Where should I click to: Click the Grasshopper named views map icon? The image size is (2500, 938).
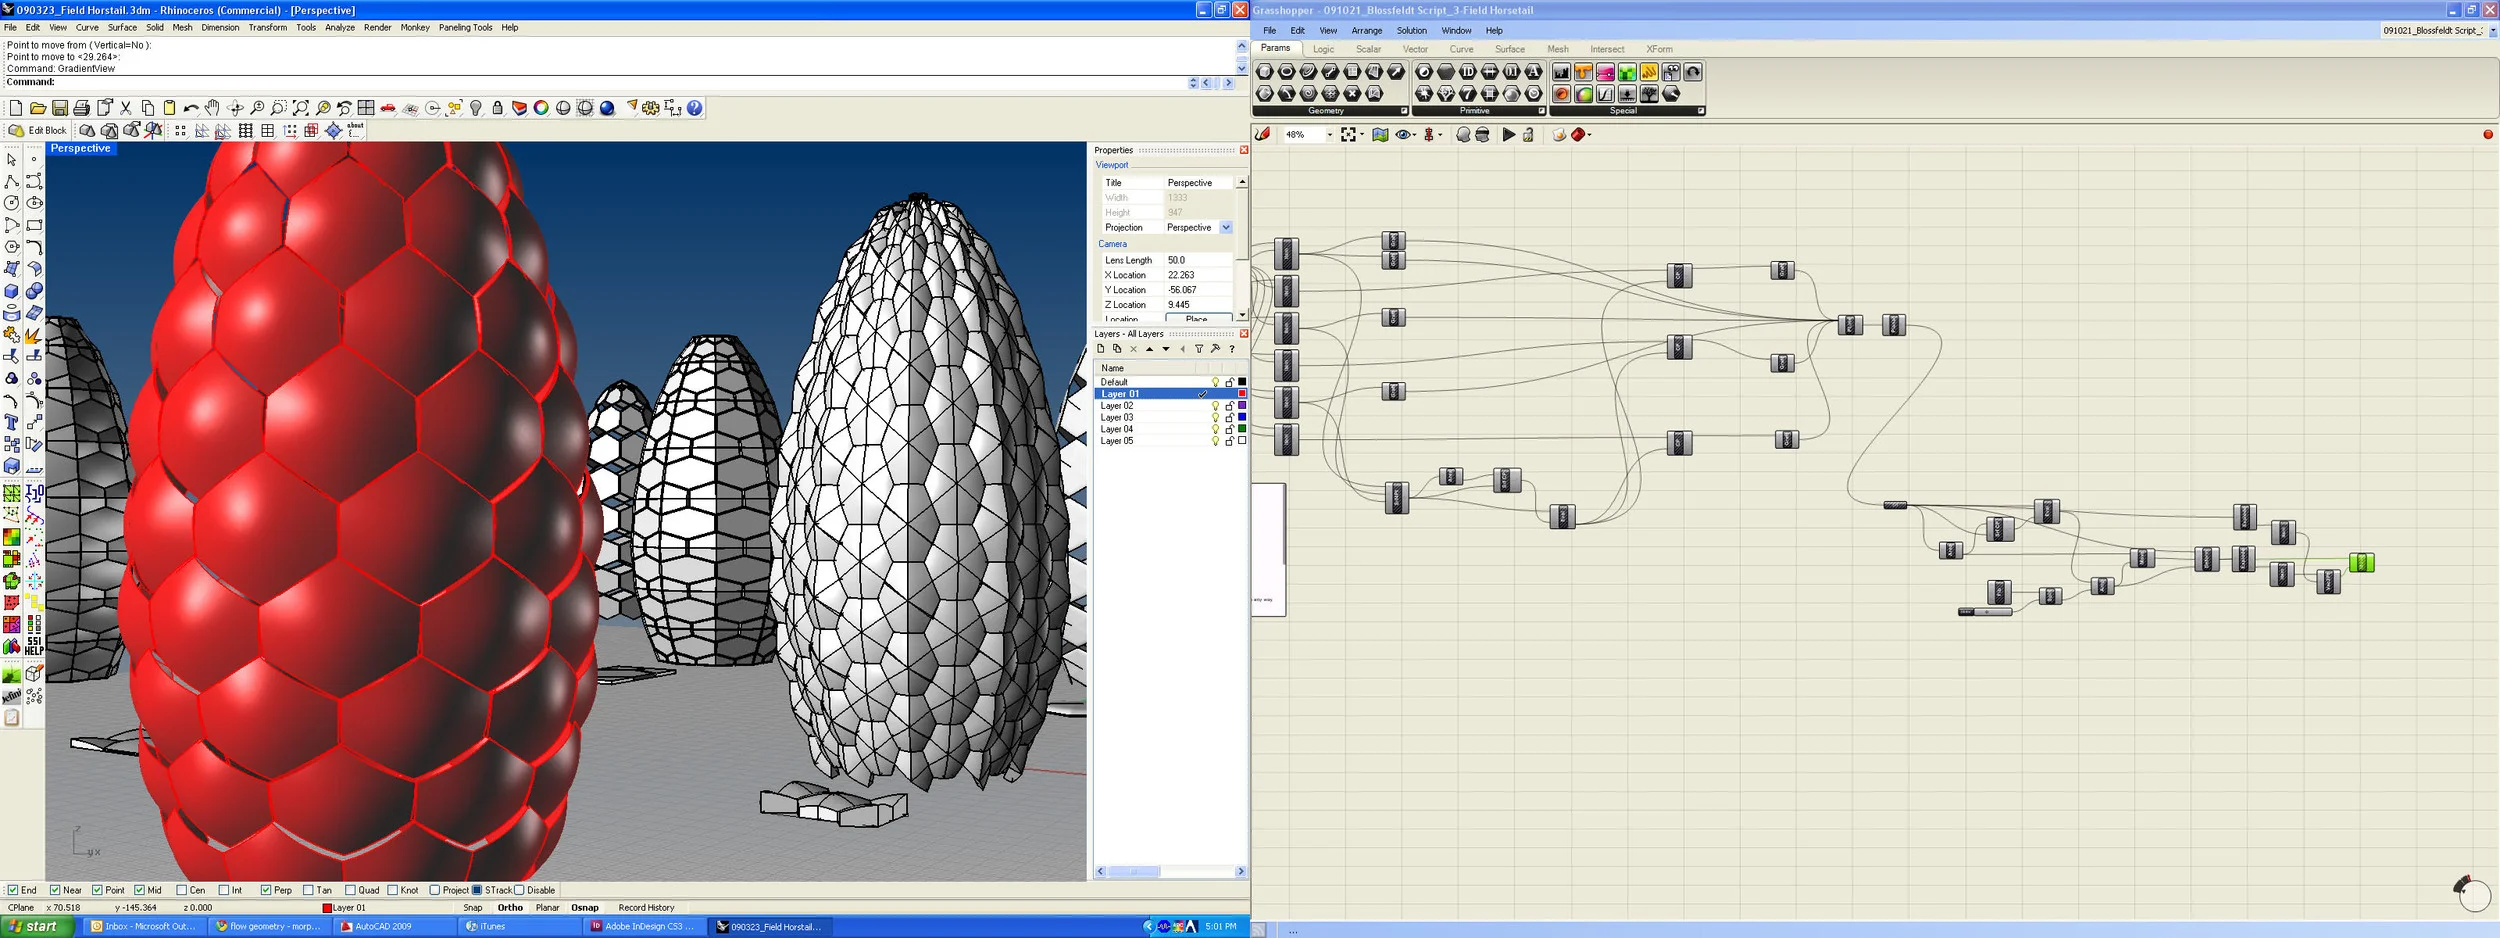pos(1380,134)
